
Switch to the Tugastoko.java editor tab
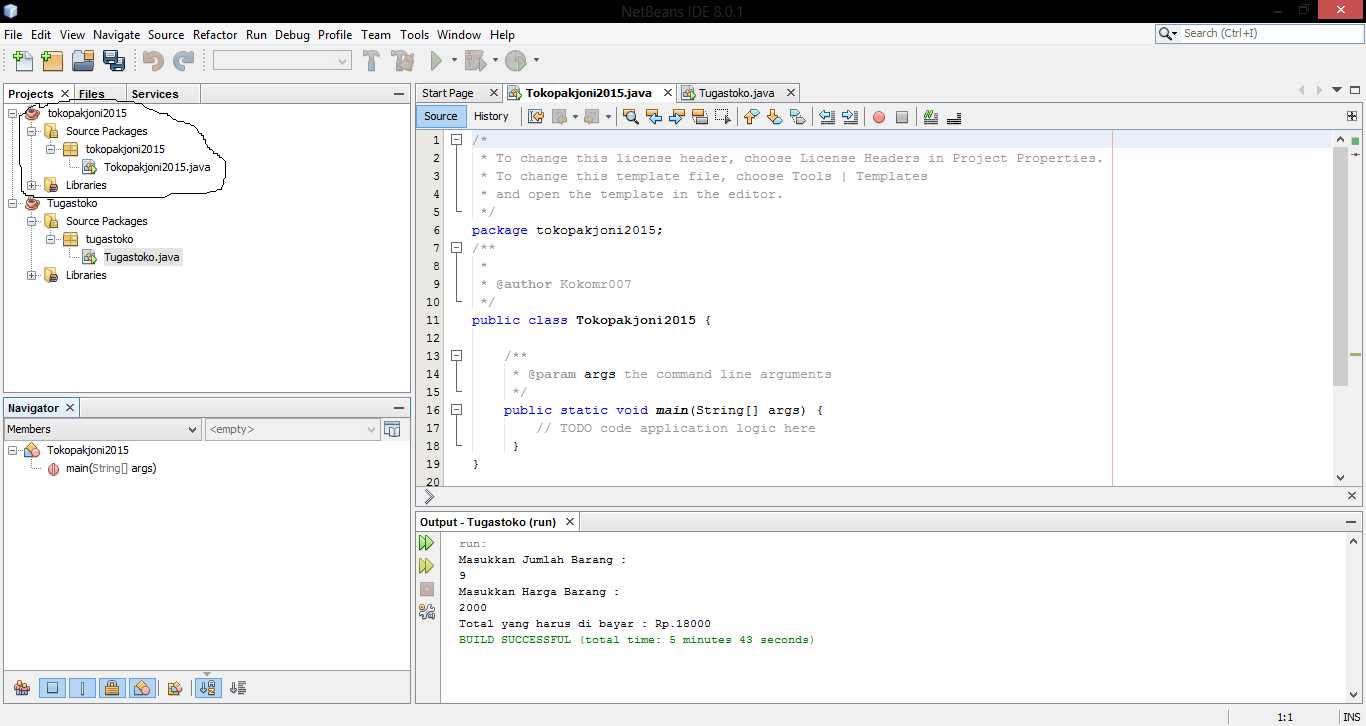[738, 92]
